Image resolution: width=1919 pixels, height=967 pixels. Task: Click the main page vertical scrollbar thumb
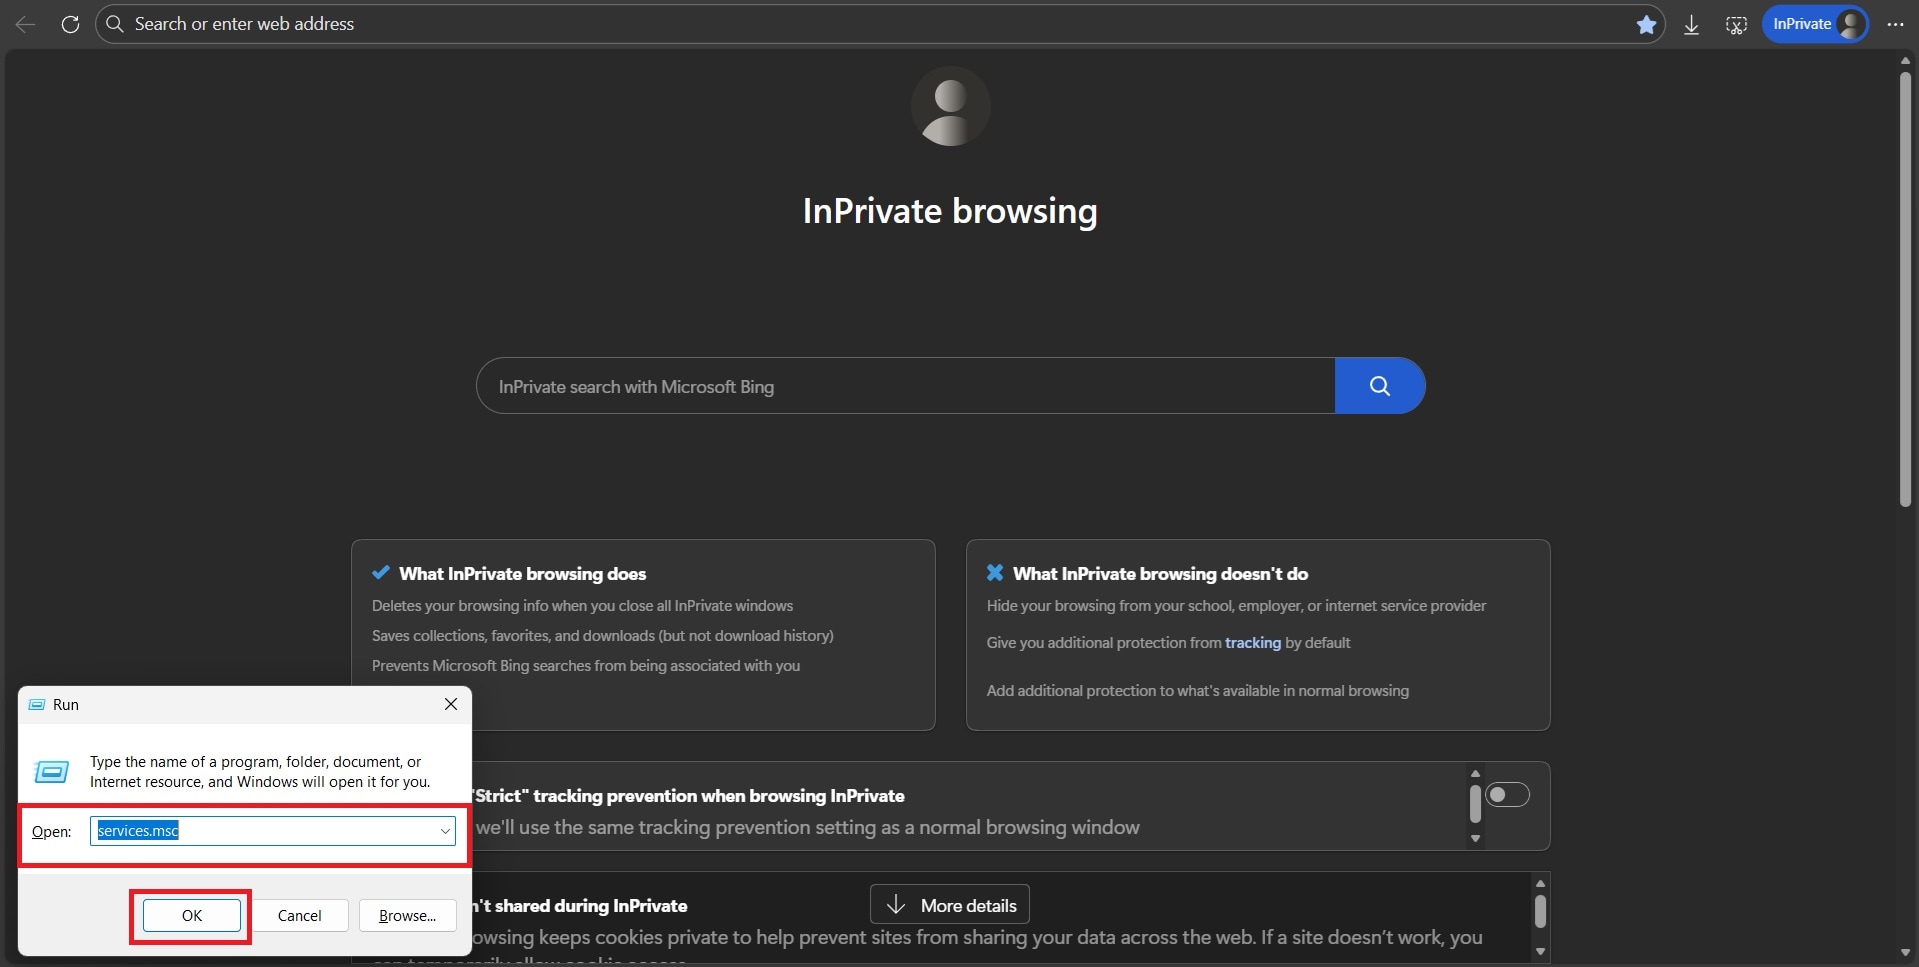[1905, 290]
